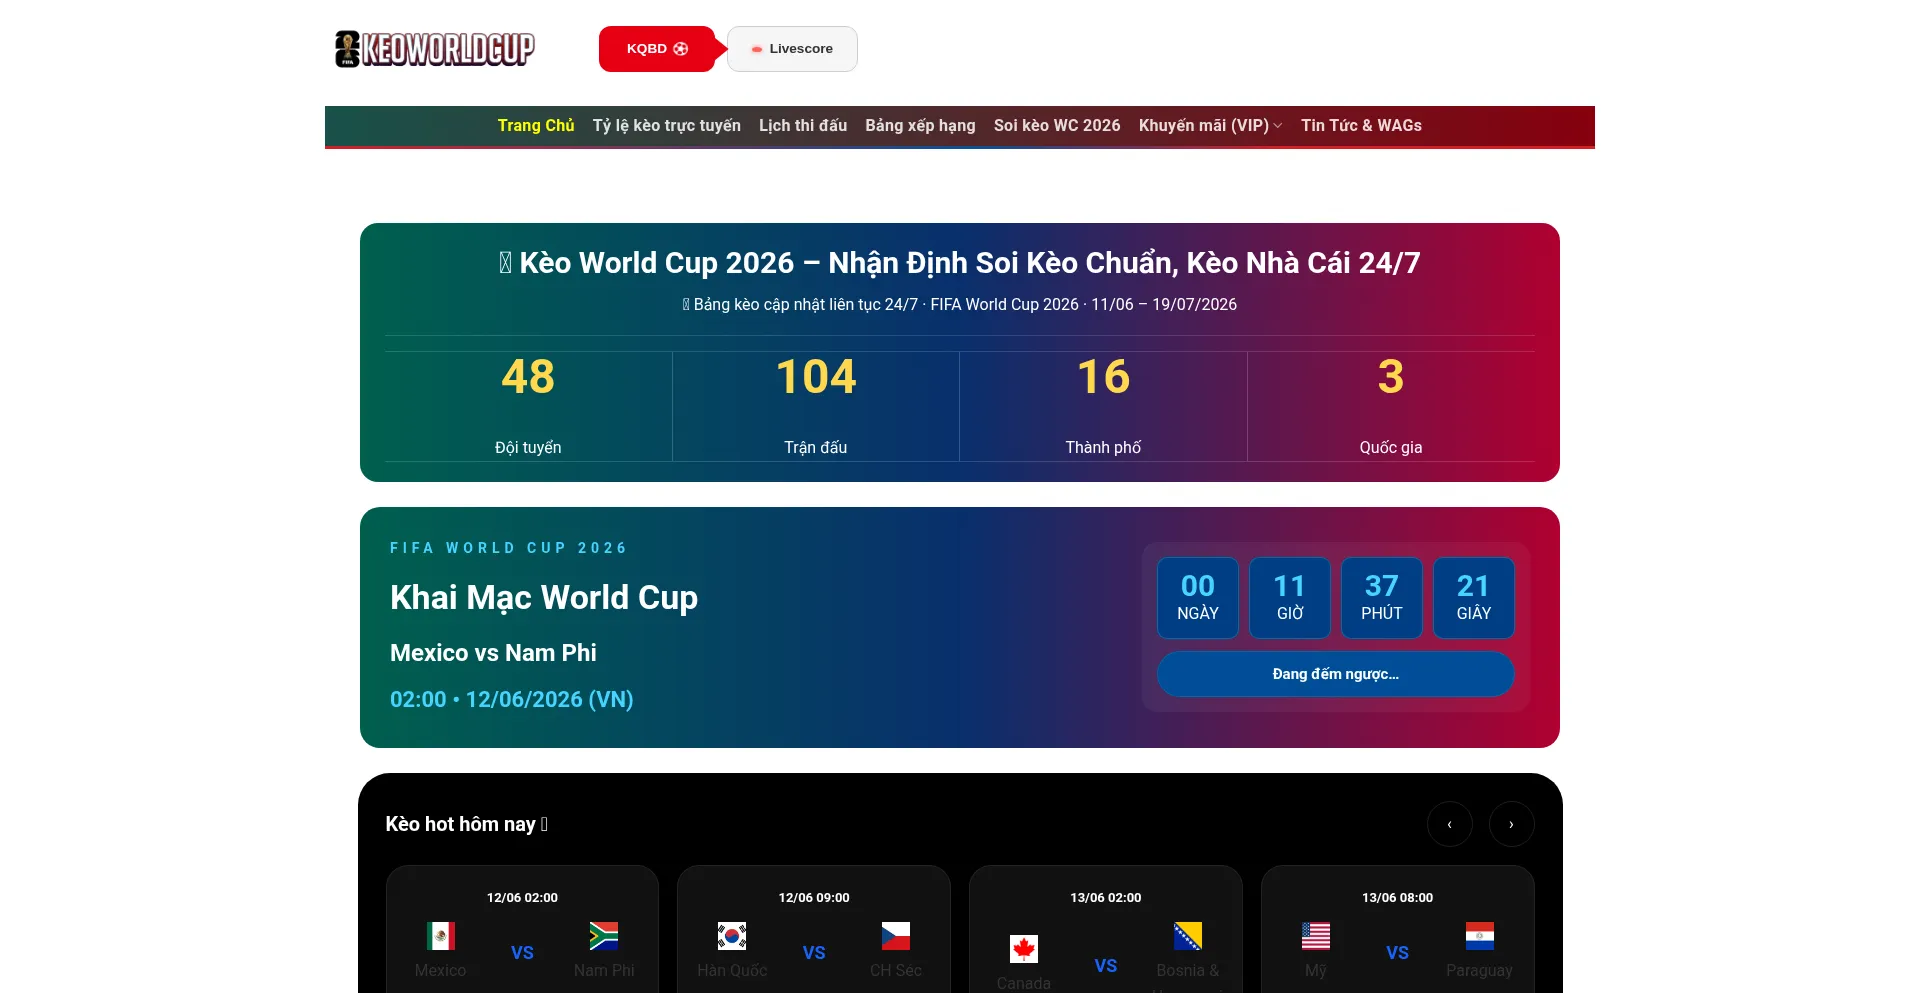Screen dimensions: 1920x993
Task: Click the KeoWorldCup site logo
Action: (435, 49)
